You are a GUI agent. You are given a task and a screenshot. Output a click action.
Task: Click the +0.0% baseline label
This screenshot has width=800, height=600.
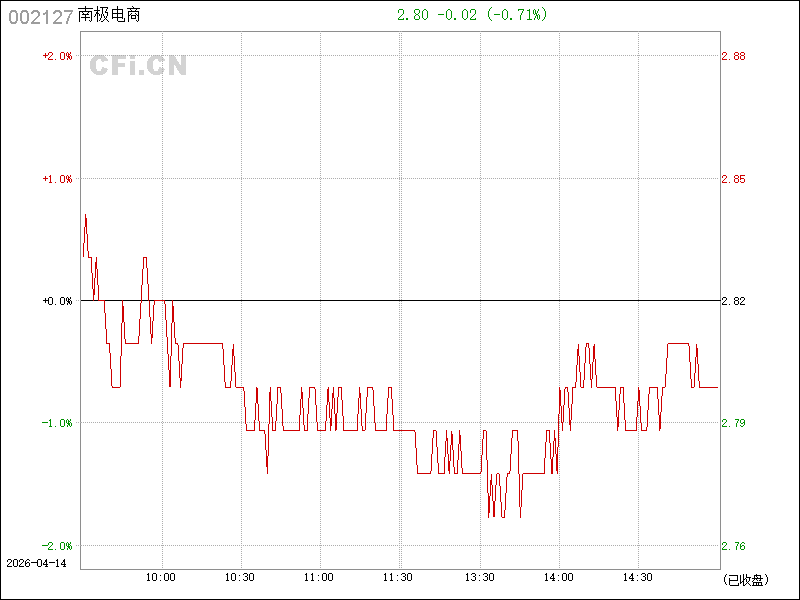57,301
